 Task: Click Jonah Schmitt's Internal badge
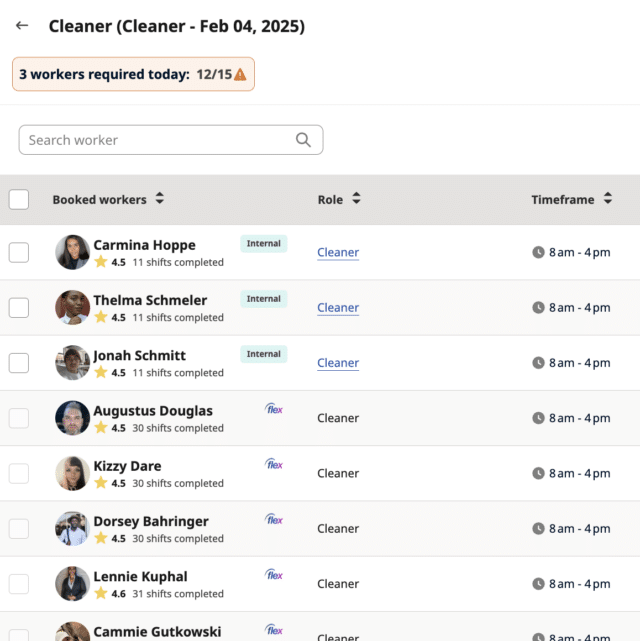pos(264,354)
